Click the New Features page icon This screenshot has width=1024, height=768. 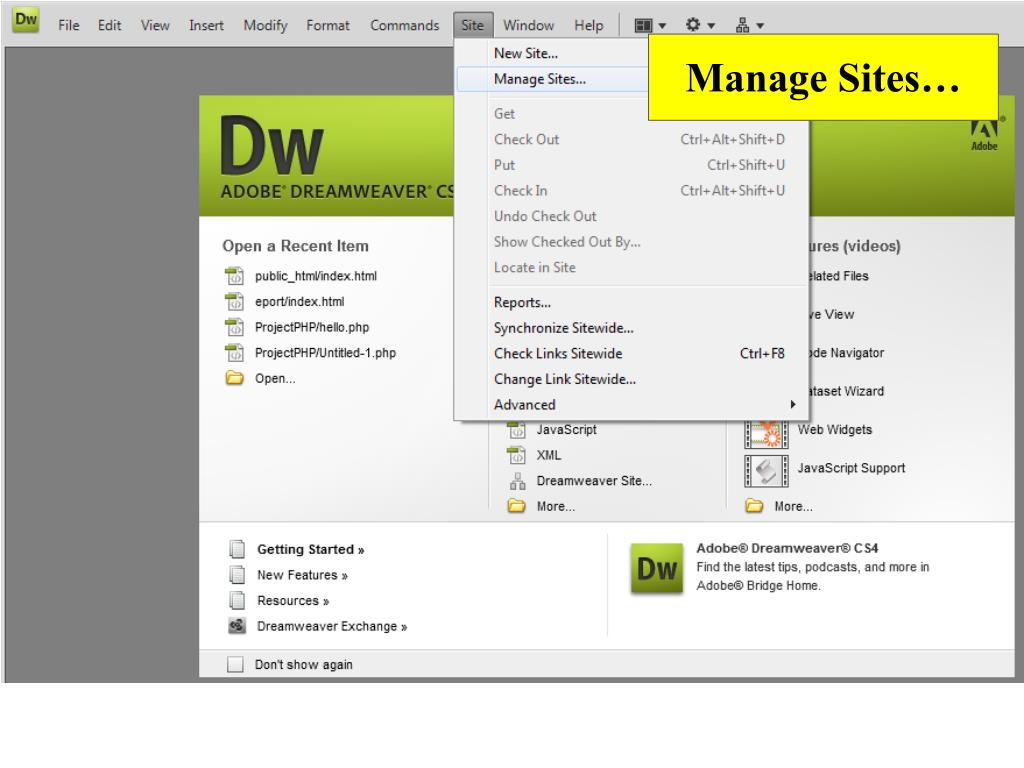tap(237, 574)
